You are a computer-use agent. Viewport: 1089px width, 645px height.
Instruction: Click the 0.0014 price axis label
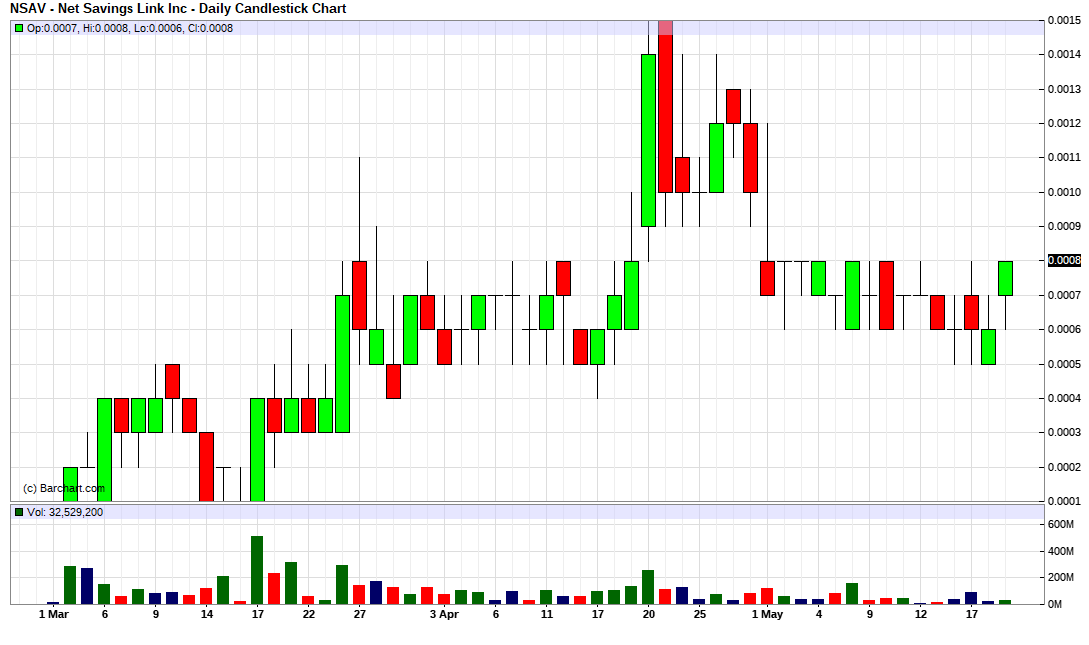[x=1064, y=54]
